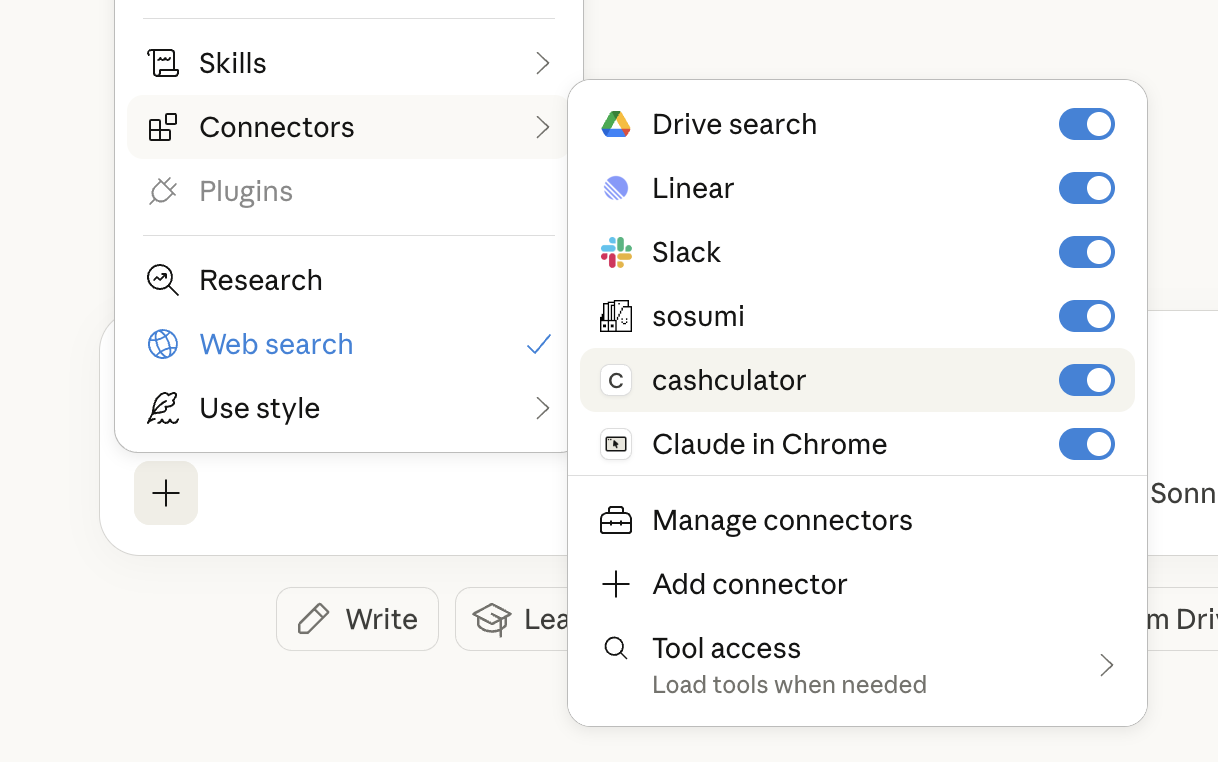Click the Write button
1218x762 pixels.
357,619
